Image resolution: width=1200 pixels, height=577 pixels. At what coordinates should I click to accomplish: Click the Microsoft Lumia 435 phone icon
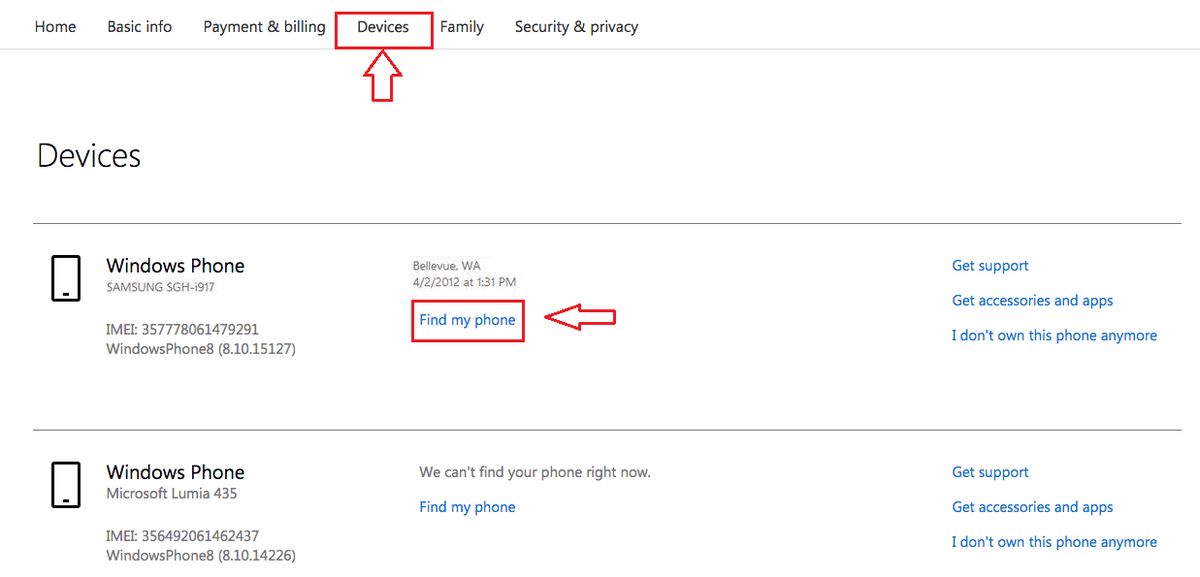click(x=65, y=485)
